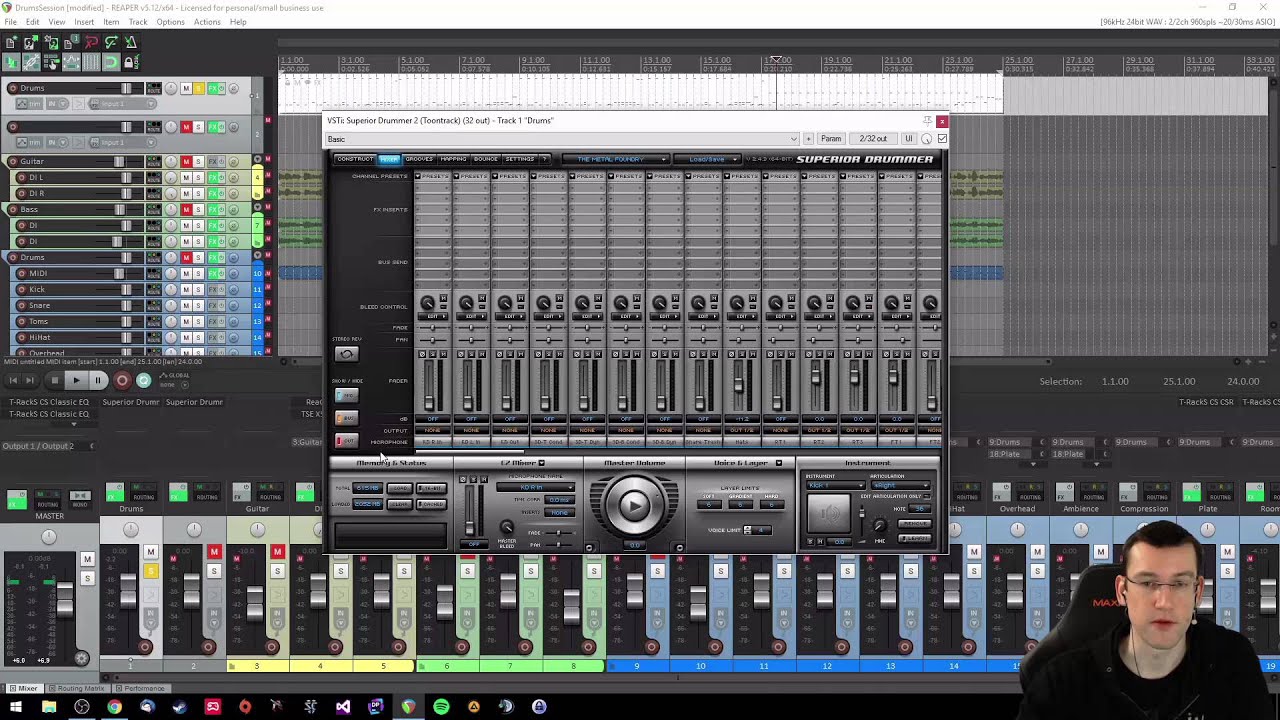Toggle Edit Articulation Only checkbox
The width and height of the screenshot is (1280, 720).
click(x=926, y=496)
